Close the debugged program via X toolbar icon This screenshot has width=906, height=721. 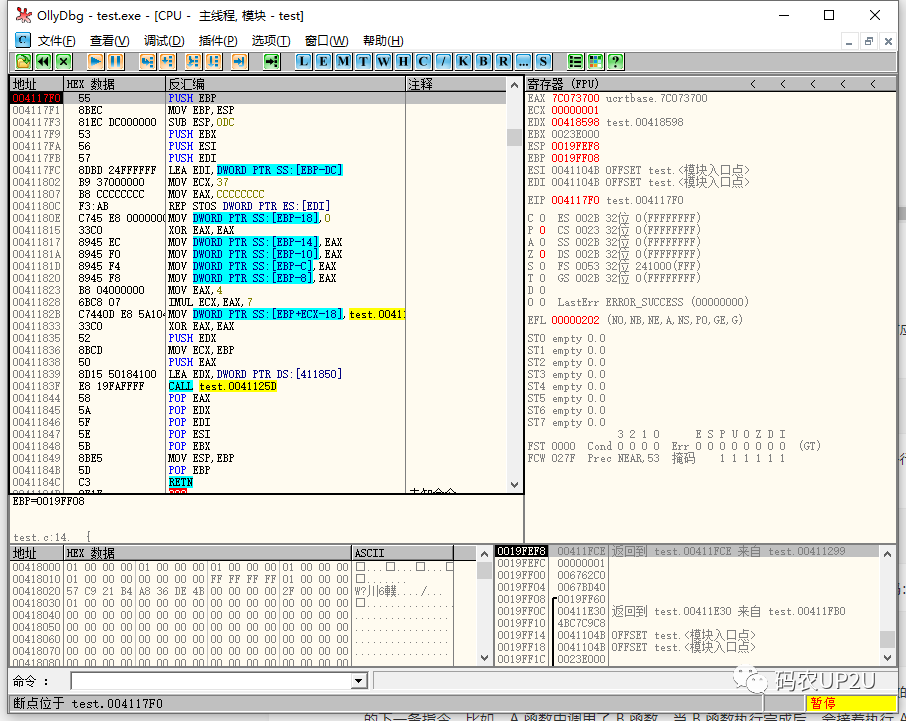[x=64, y=61]
